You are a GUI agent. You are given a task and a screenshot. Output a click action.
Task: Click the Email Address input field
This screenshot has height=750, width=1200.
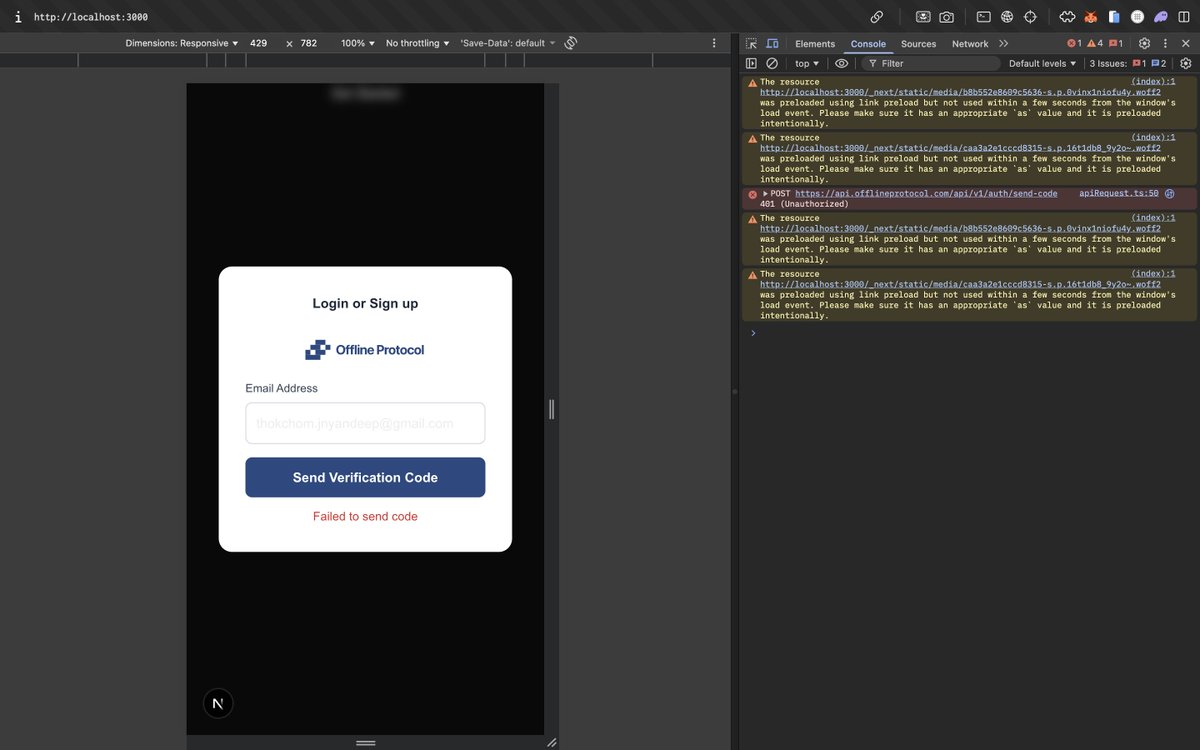click(x=365, y=423)
